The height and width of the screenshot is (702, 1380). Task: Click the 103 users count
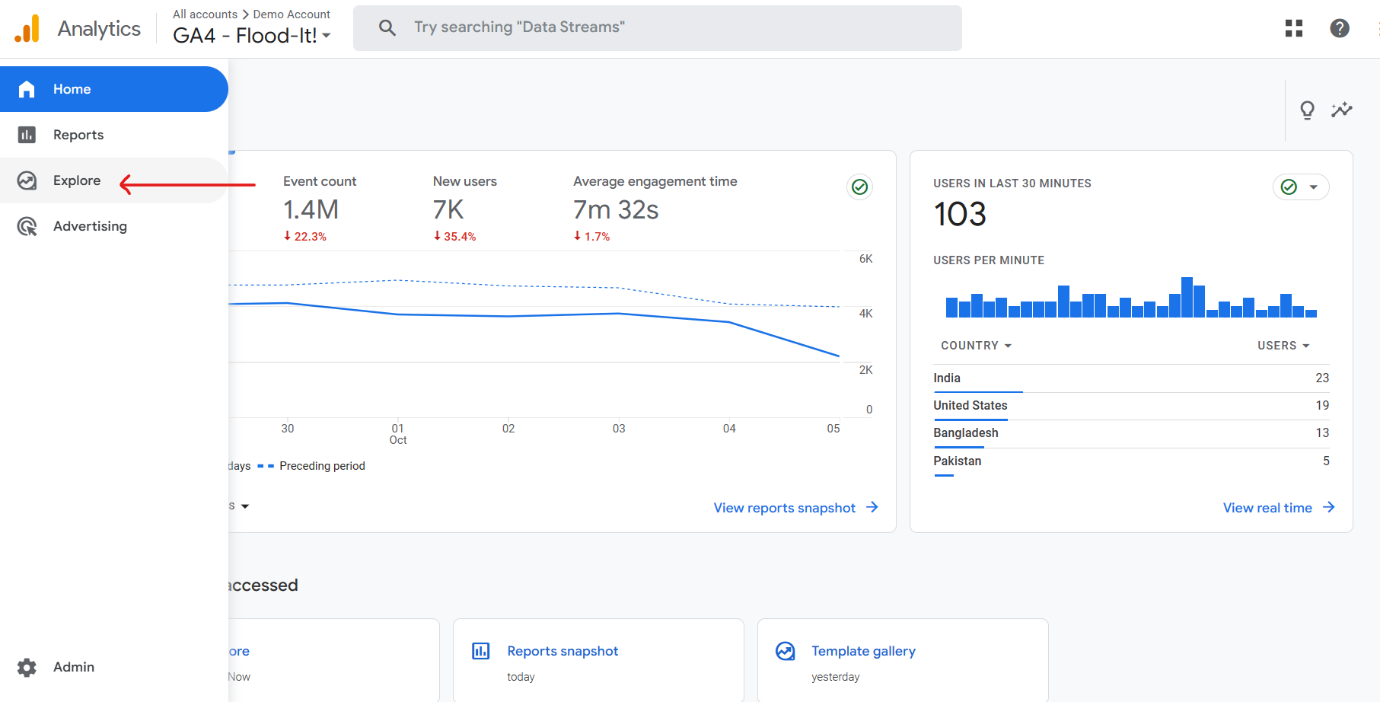960,214
